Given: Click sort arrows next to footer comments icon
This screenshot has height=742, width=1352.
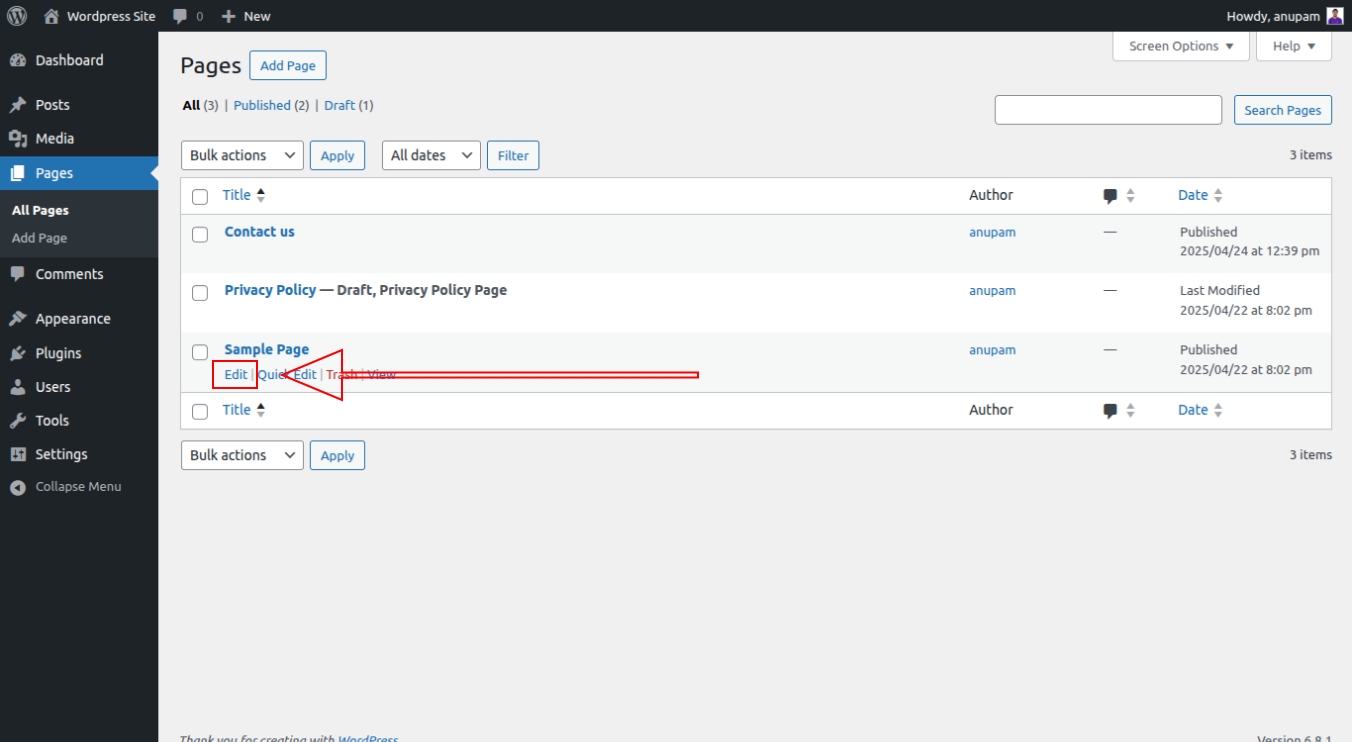Looking at the screenshot, I should point(1130,411).
